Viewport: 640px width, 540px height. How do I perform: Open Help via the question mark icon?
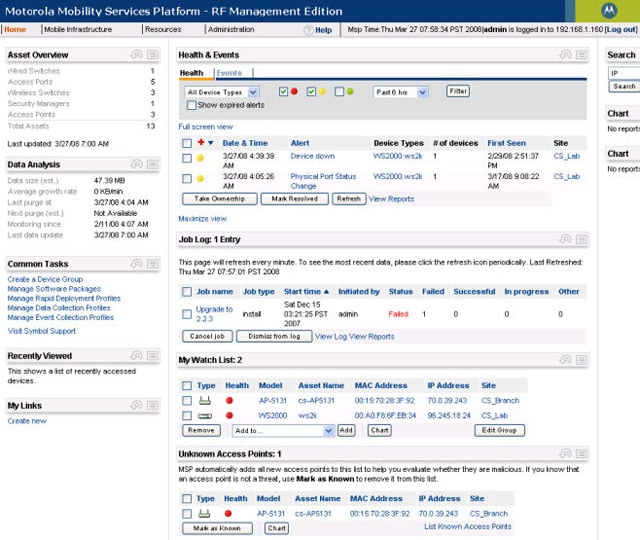pos(308,30)
